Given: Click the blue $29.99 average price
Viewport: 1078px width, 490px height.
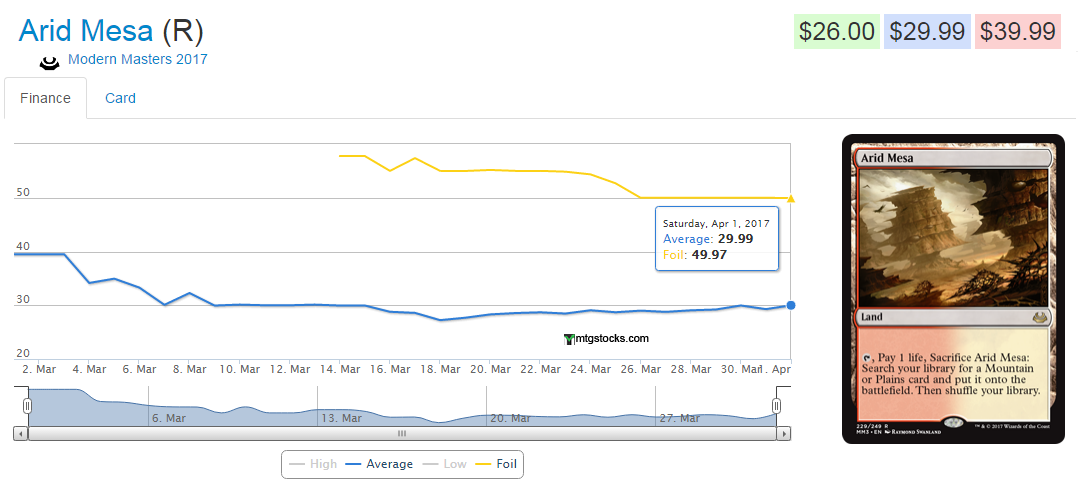Looking at the screenshot, I should [927, 32].
